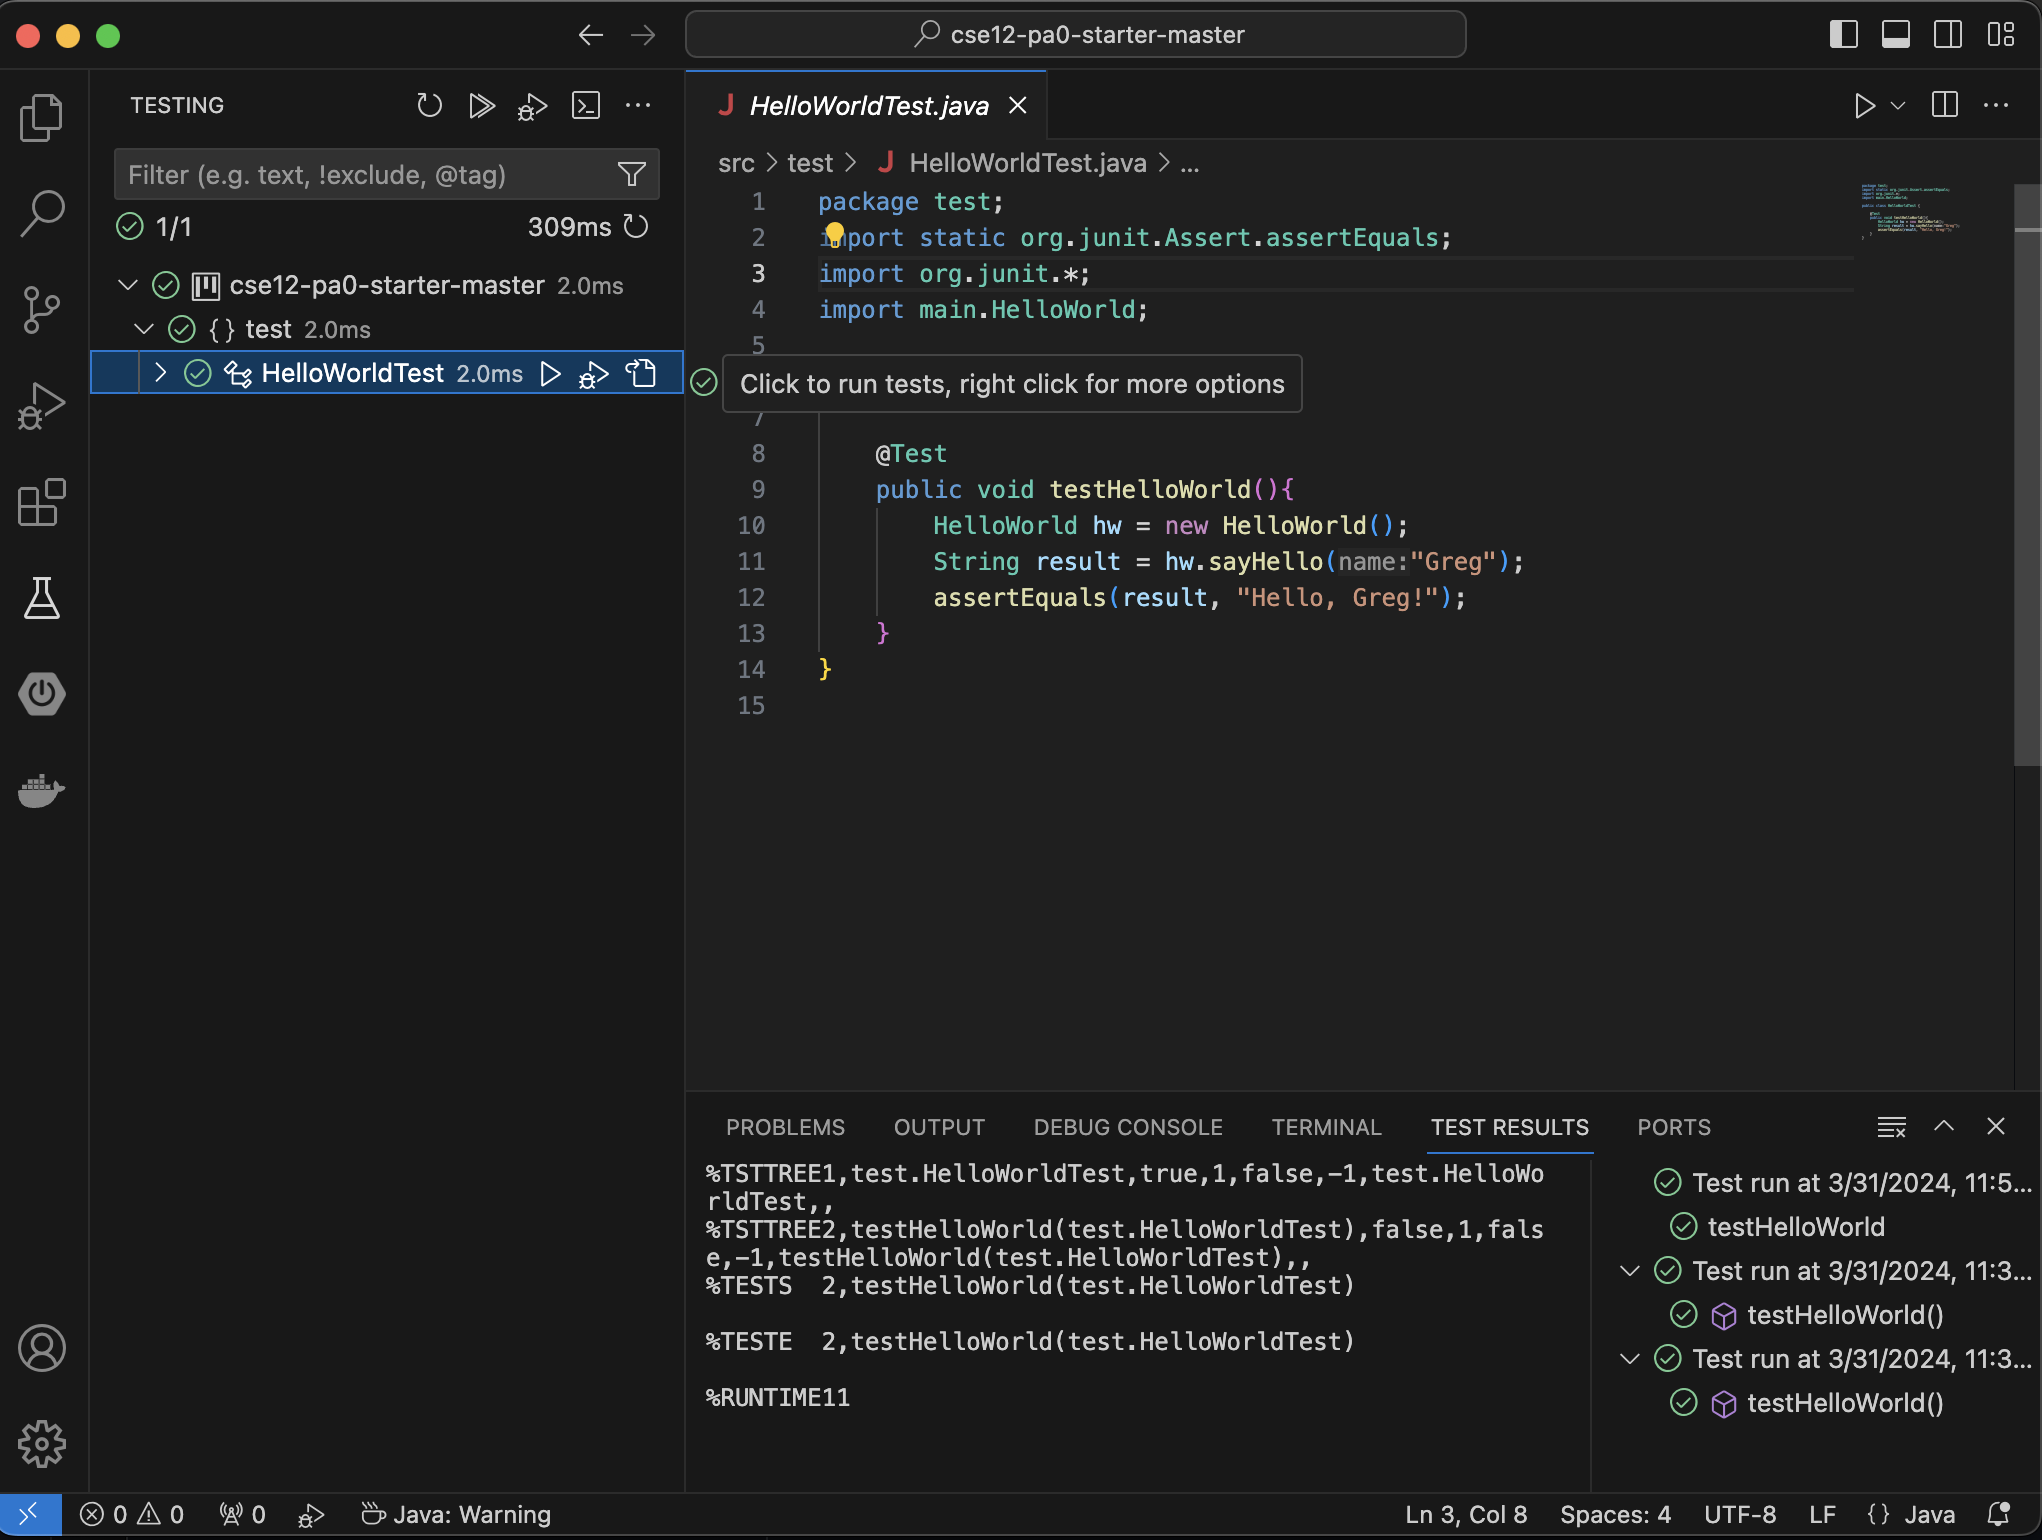2042x1540 pixels.
Task: Open the Explorer view in activity bar
Action: 41,117
